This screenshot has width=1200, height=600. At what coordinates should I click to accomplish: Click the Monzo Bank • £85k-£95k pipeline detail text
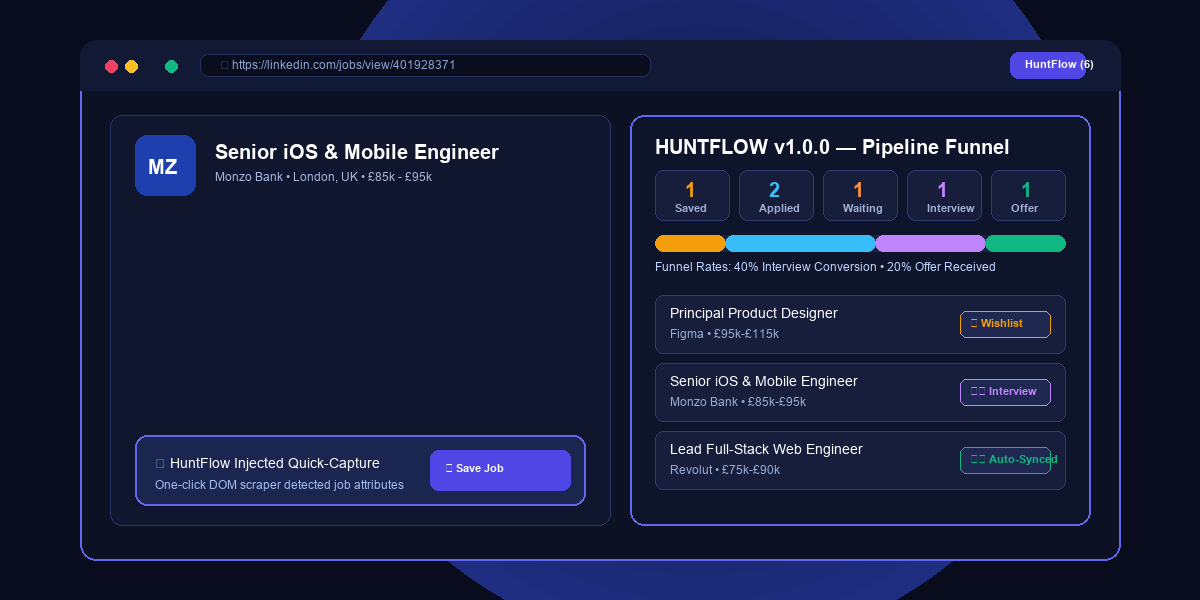[738, 402]
